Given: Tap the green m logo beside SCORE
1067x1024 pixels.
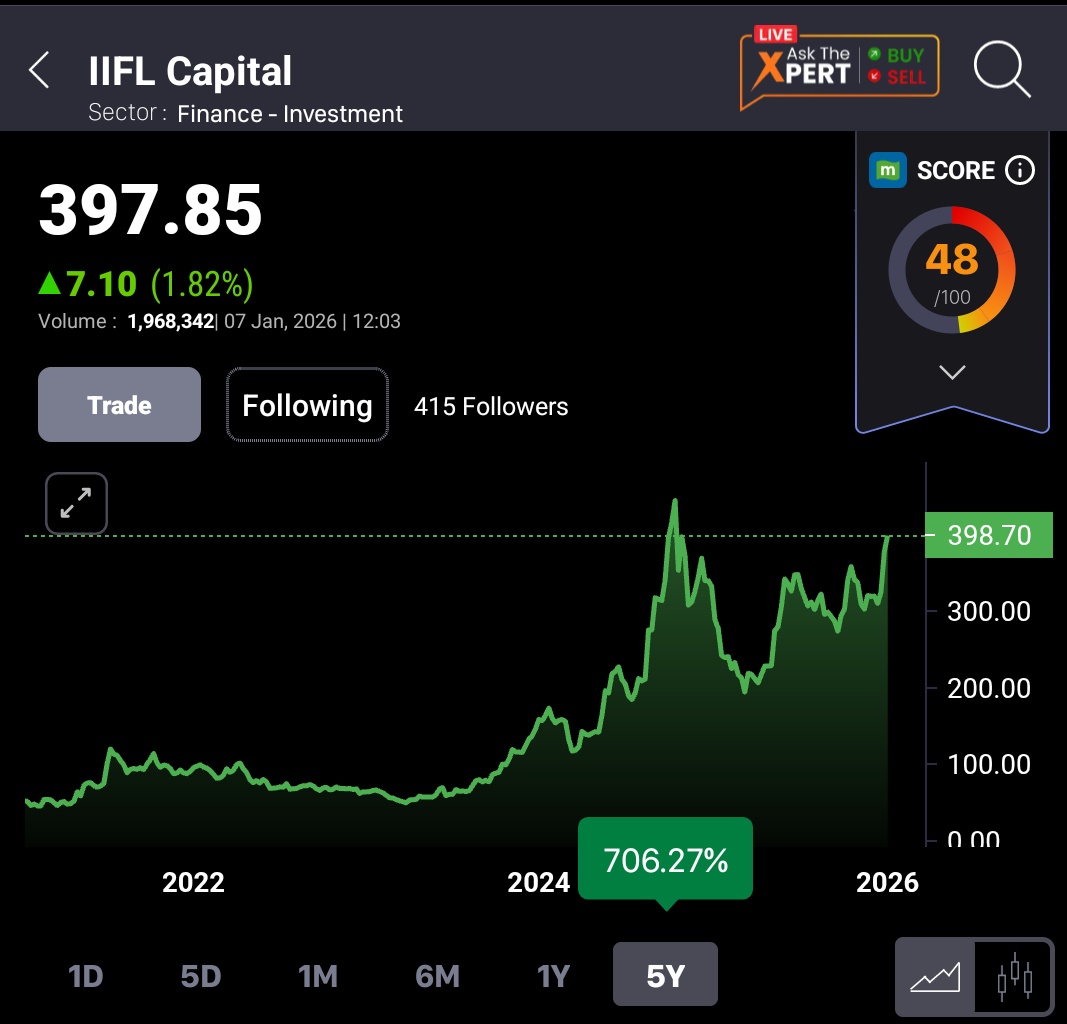Looking at the screenshot, I should pos(887,170).
